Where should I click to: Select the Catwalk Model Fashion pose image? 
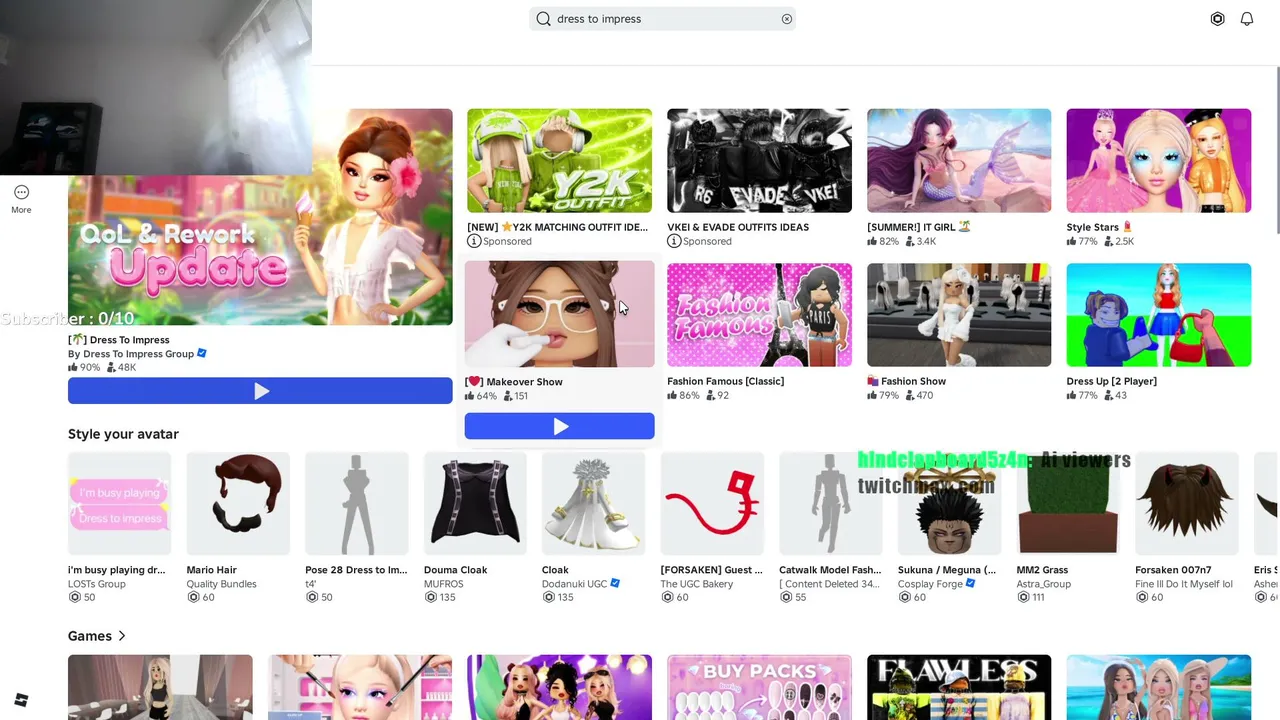tap(831, 504)
